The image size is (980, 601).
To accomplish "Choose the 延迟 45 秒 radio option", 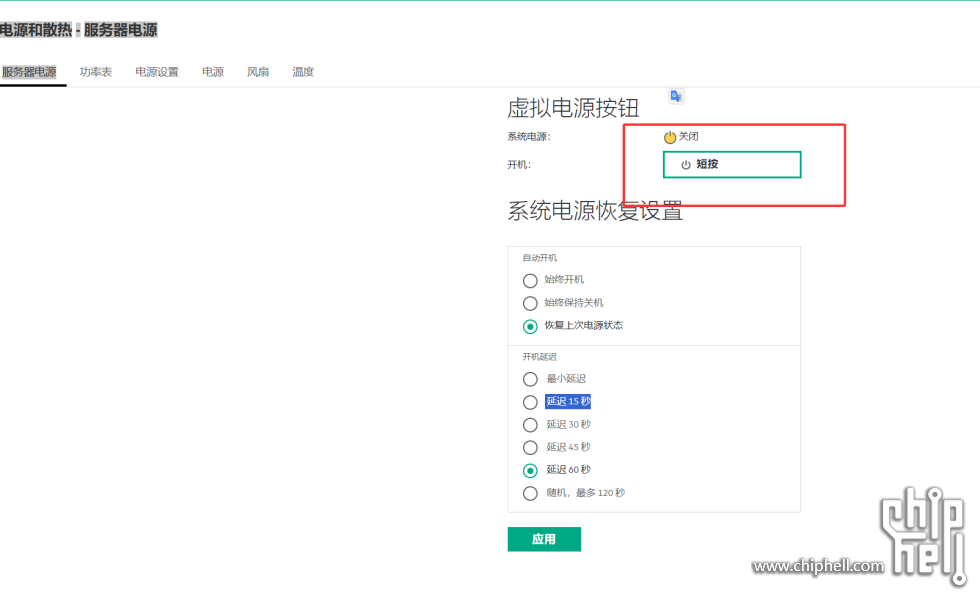I will 530,447.
